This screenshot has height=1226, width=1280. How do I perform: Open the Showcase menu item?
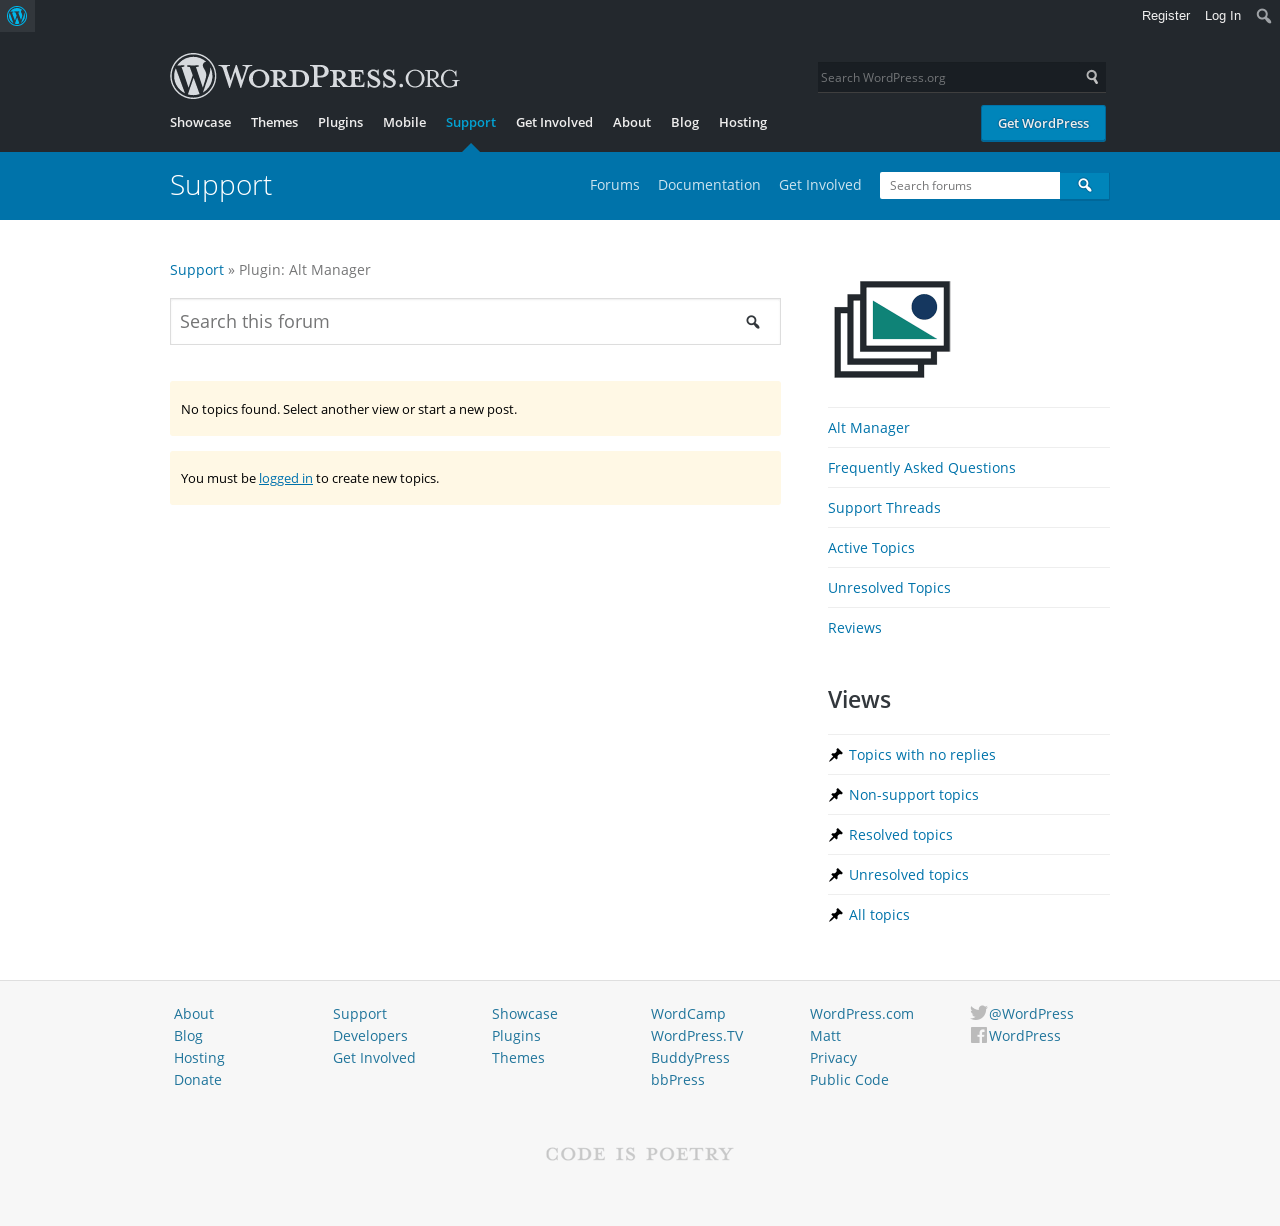pos(200,122)
